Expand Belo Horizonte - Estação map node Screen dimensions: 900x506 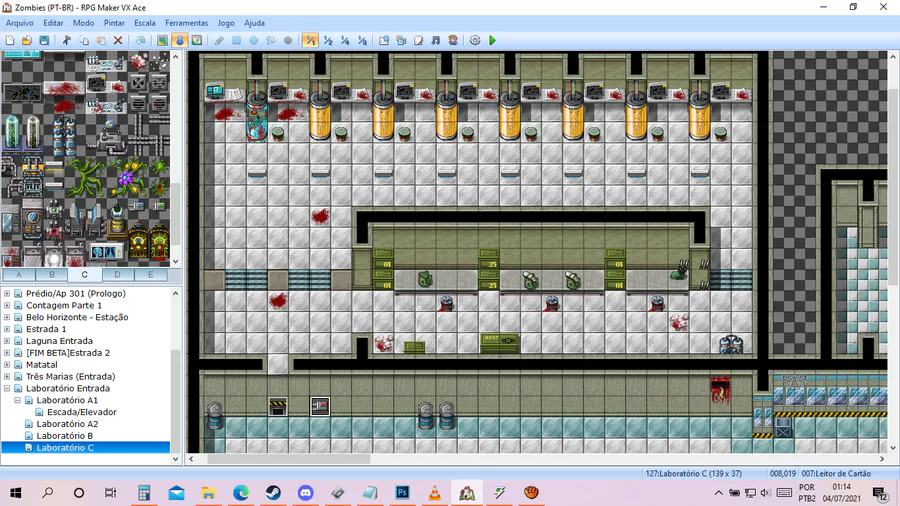click(7, 317)
